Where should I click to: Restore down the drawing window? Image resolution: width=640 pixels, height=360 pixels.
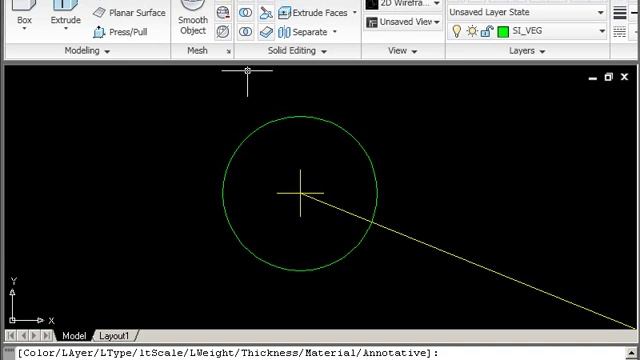(609, 77)
